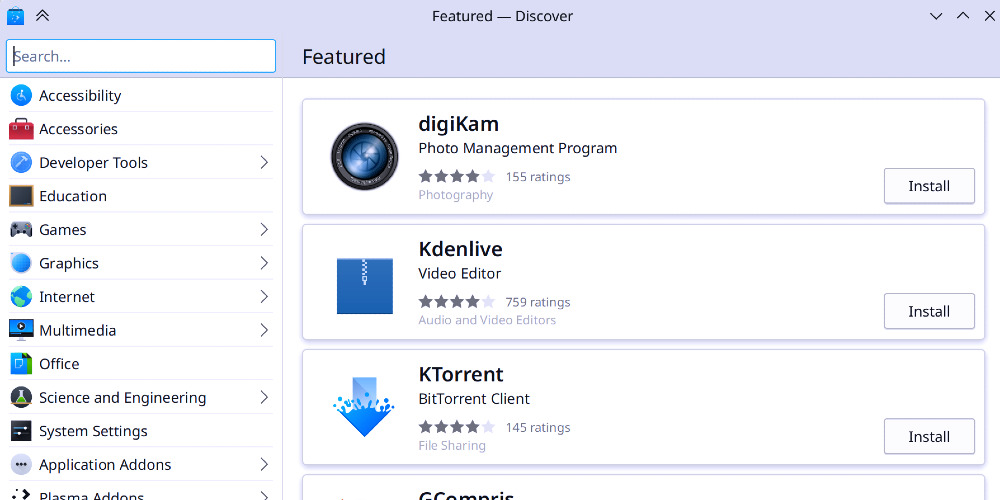The height and width of the screenshot is (500, 1000).
Task: Expand the Games category arrow
Action: tap(264, 230)
